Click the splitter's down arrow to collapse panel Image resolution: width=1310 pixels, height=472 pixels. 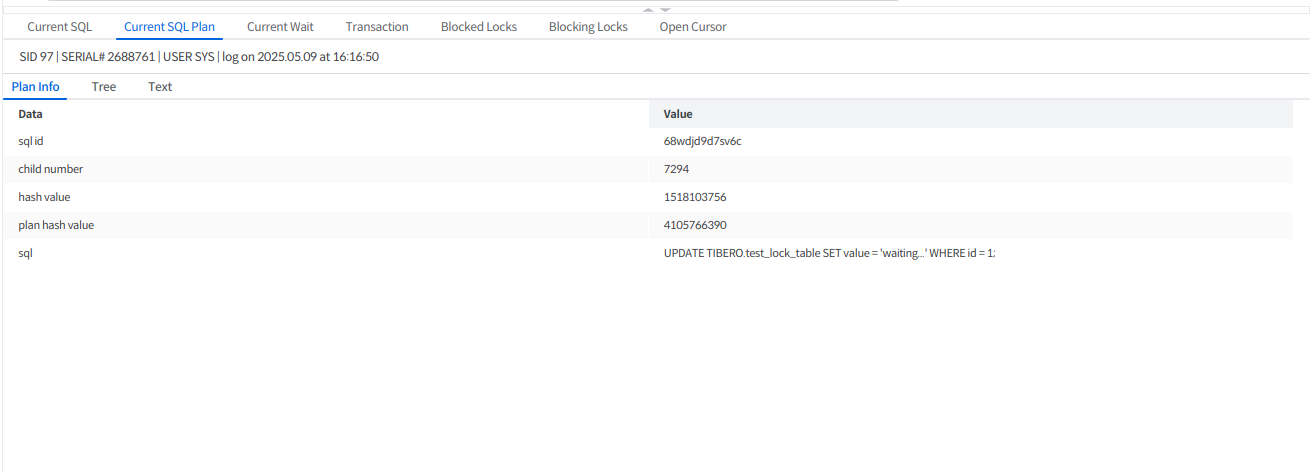click(x=665, y=9)
